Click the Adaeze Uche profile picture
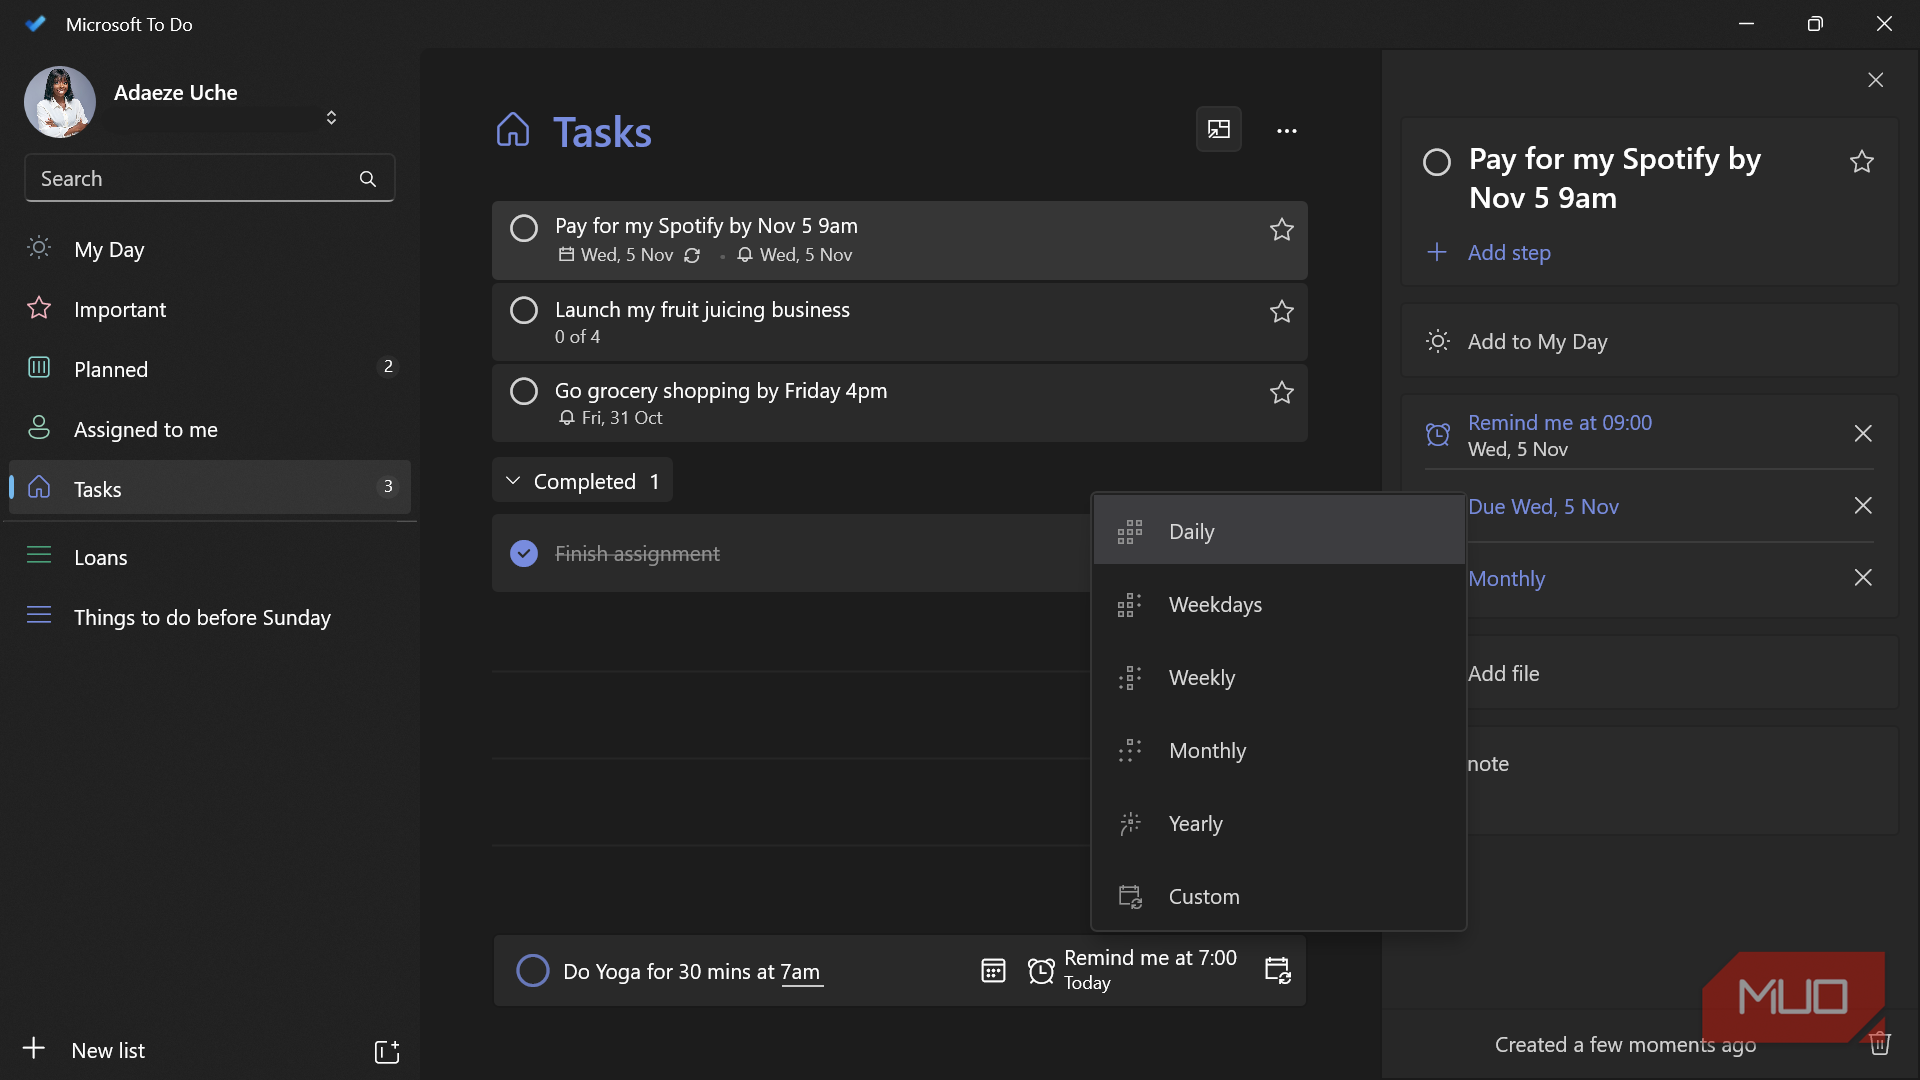The image size is (1920, 1080). coord(60,102)
